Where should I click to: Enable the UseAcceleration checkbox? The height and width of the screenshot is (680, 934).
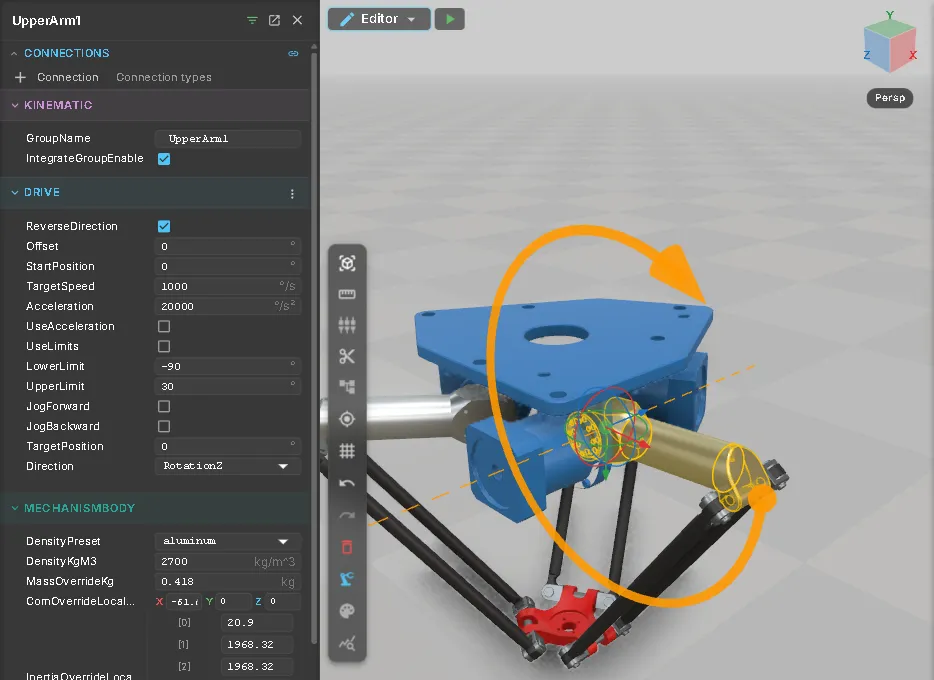pos(164,326)
